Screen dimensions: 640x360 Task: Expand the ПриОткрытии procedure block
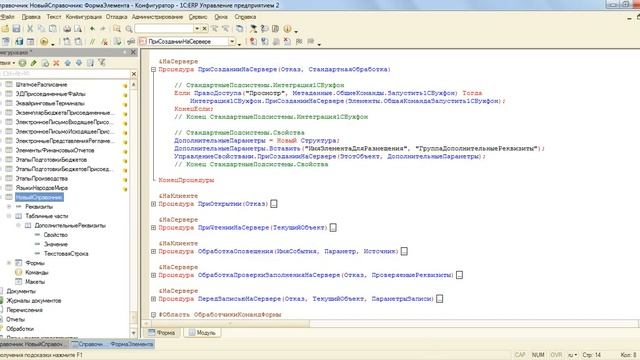[x=153, y=204]
